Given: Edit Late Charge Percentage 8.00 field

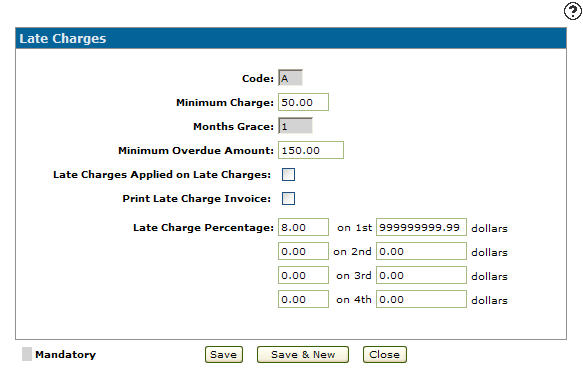Looking at the screenshot, I should click(303, 227).
